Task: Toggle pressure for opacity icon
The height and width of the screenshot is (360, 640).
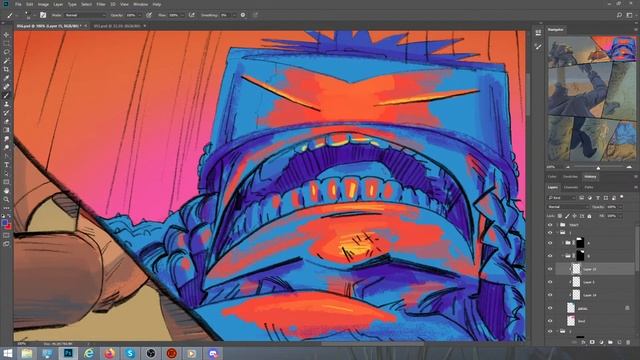Action: 149,15
